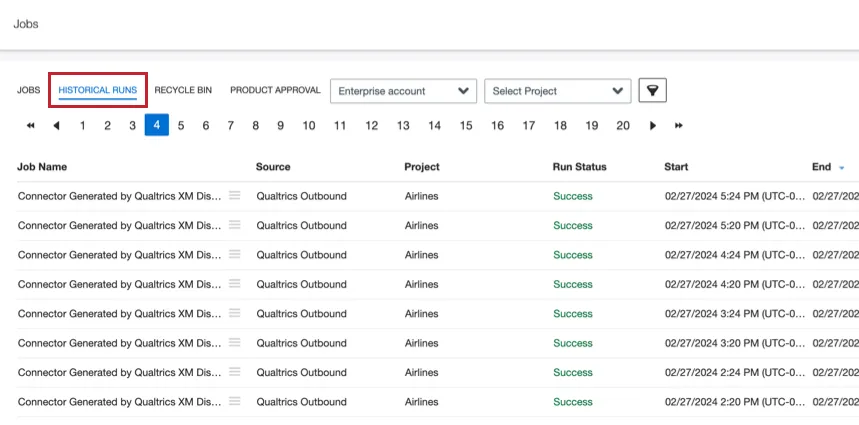The width and height of the screenshot is (859, 425).
Task: Switch to the Jobs tab
Action: [x=29, y=90]
